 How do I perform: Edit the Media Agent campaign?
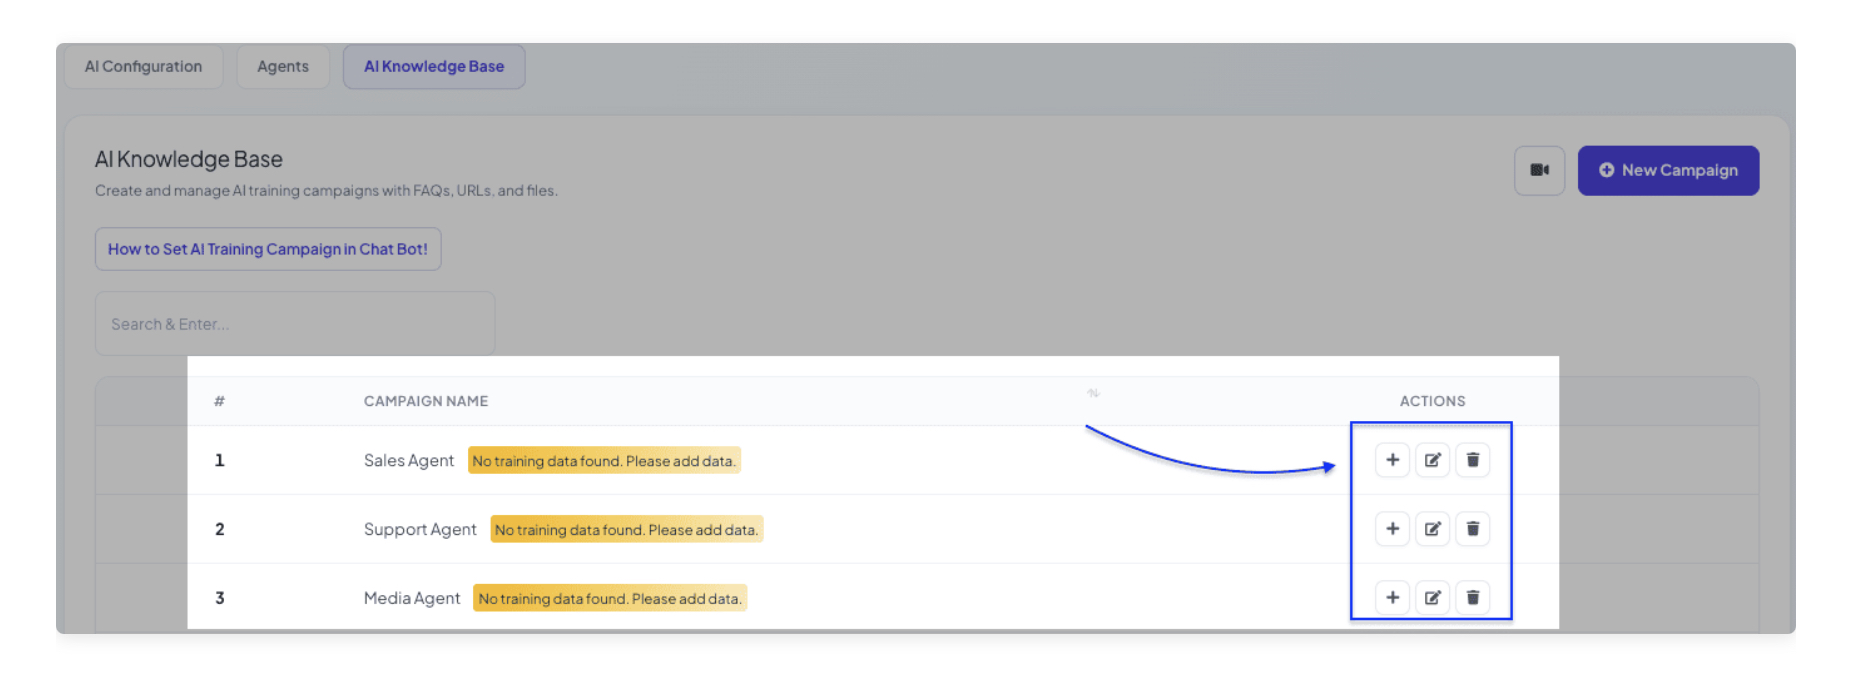[1432, 598]
